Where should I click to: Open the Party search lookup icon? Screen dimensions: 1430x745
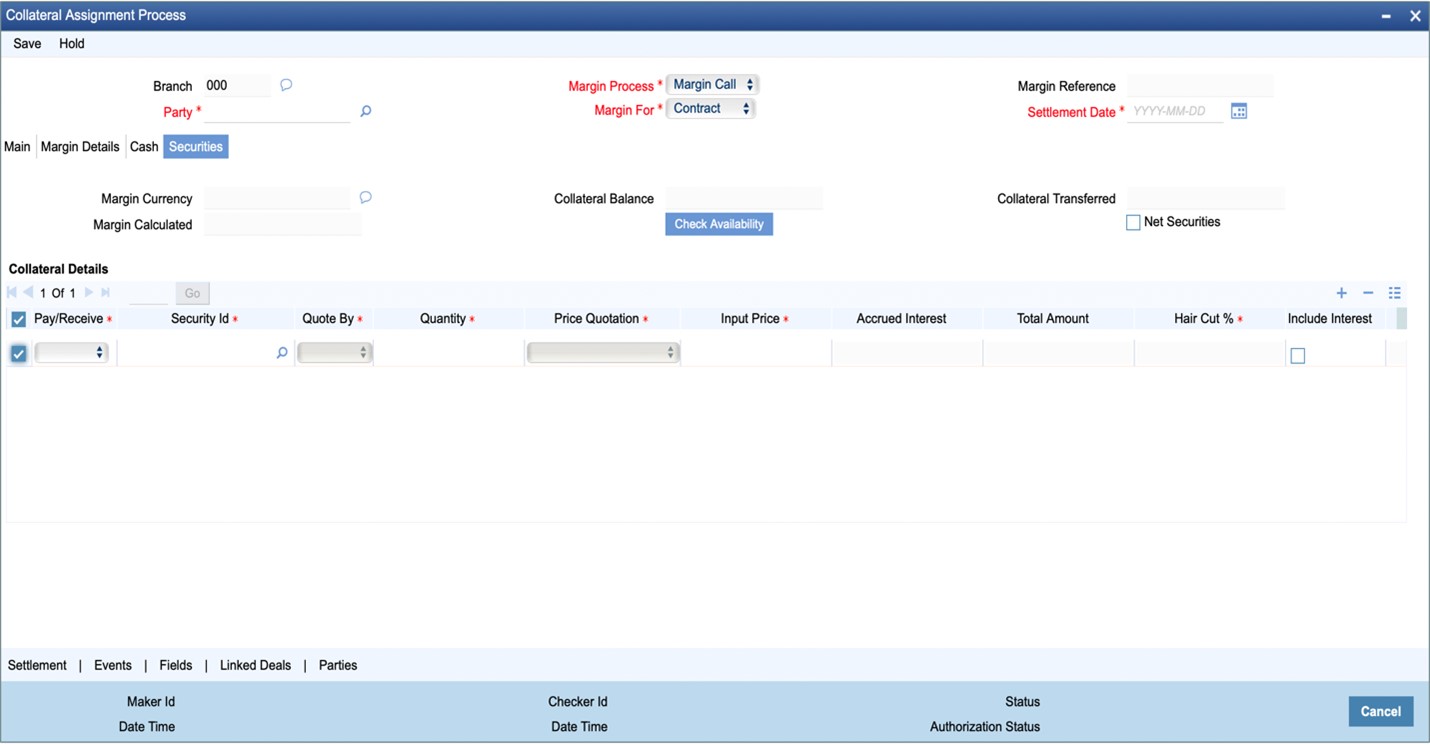point(366,111)
